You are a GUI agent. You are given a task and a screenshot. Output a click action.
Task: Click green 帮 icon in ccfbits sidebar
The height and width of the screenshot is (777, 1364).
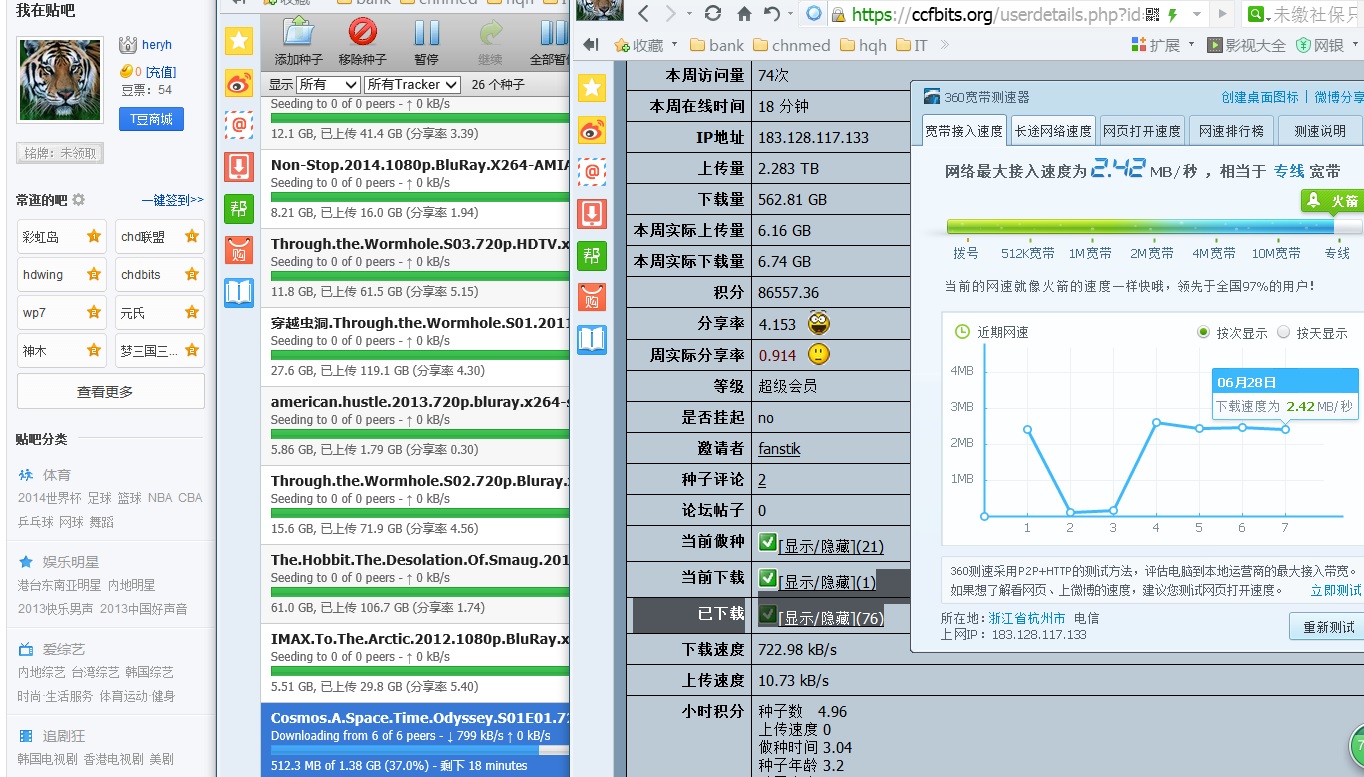(x=592, y=255)
